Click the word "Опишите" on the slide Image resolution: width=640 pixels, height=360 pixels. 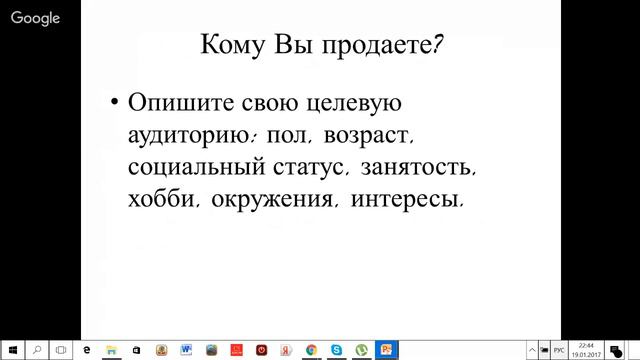[x=181, y=102]
